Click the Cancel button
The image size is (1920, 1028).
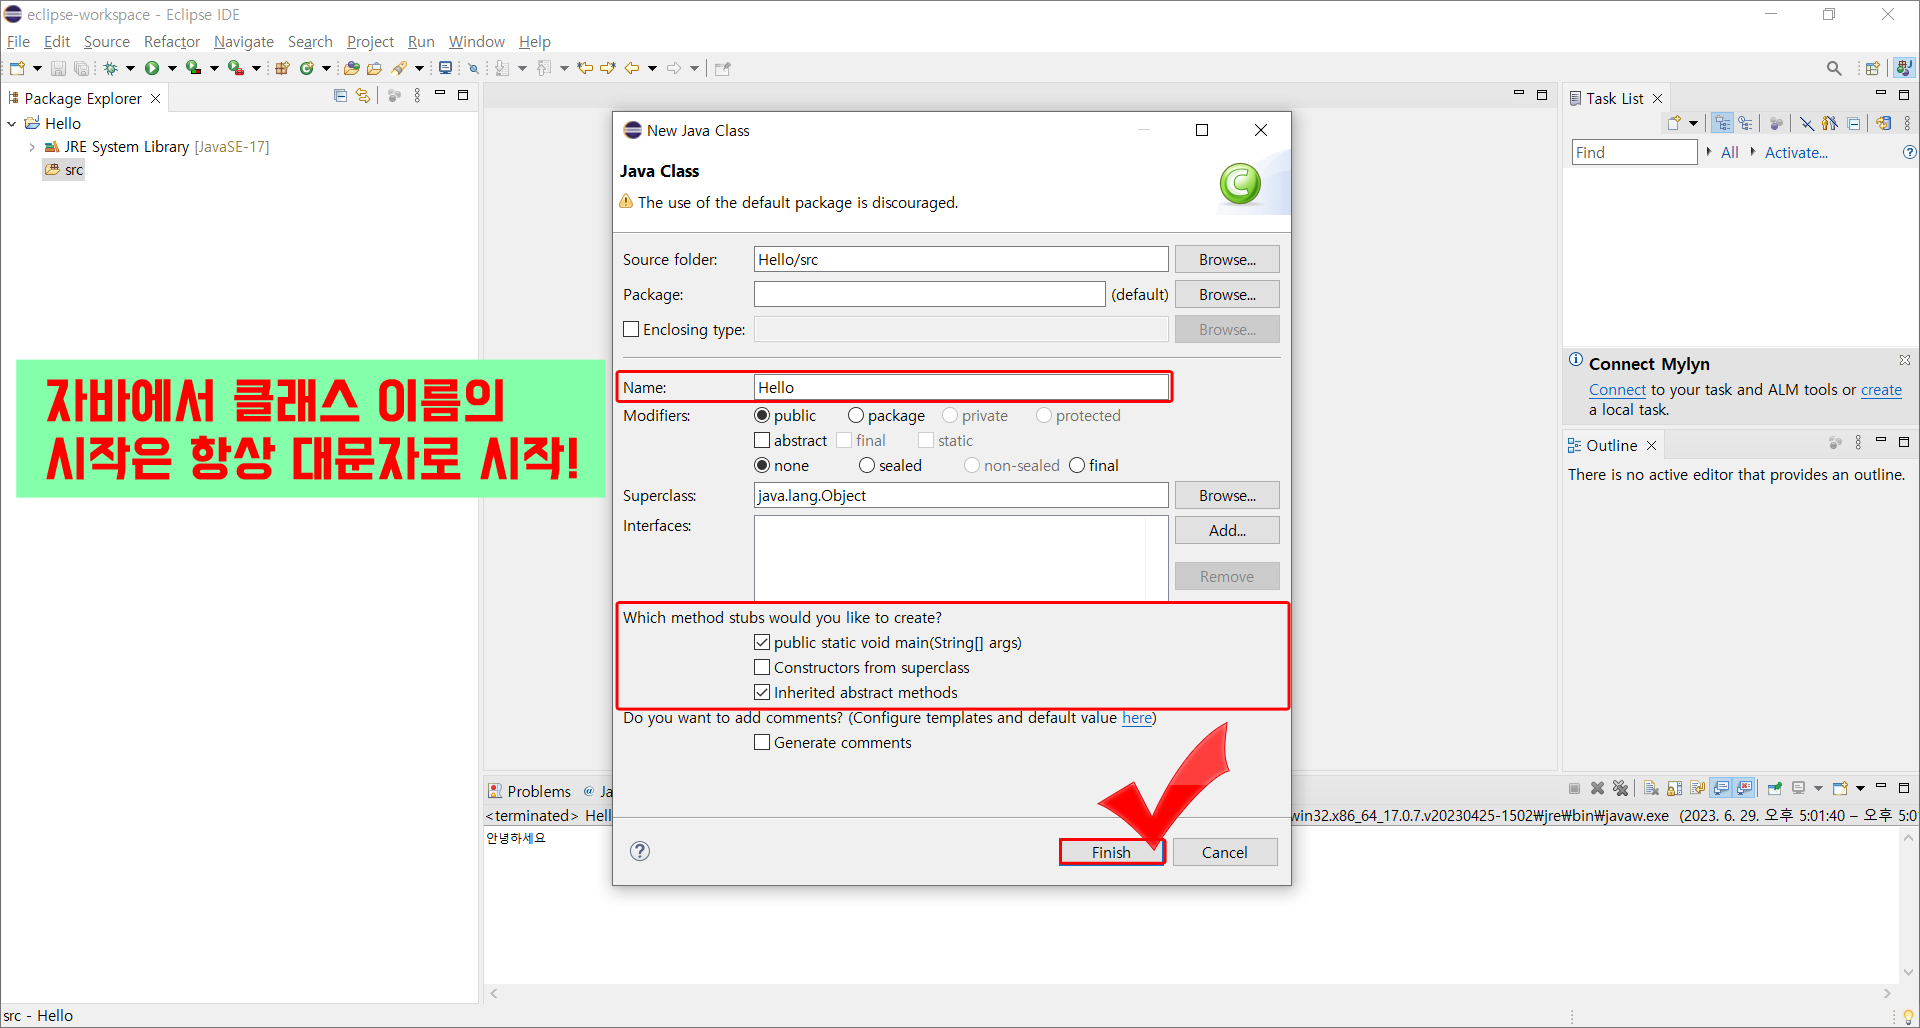point(1224,852)
